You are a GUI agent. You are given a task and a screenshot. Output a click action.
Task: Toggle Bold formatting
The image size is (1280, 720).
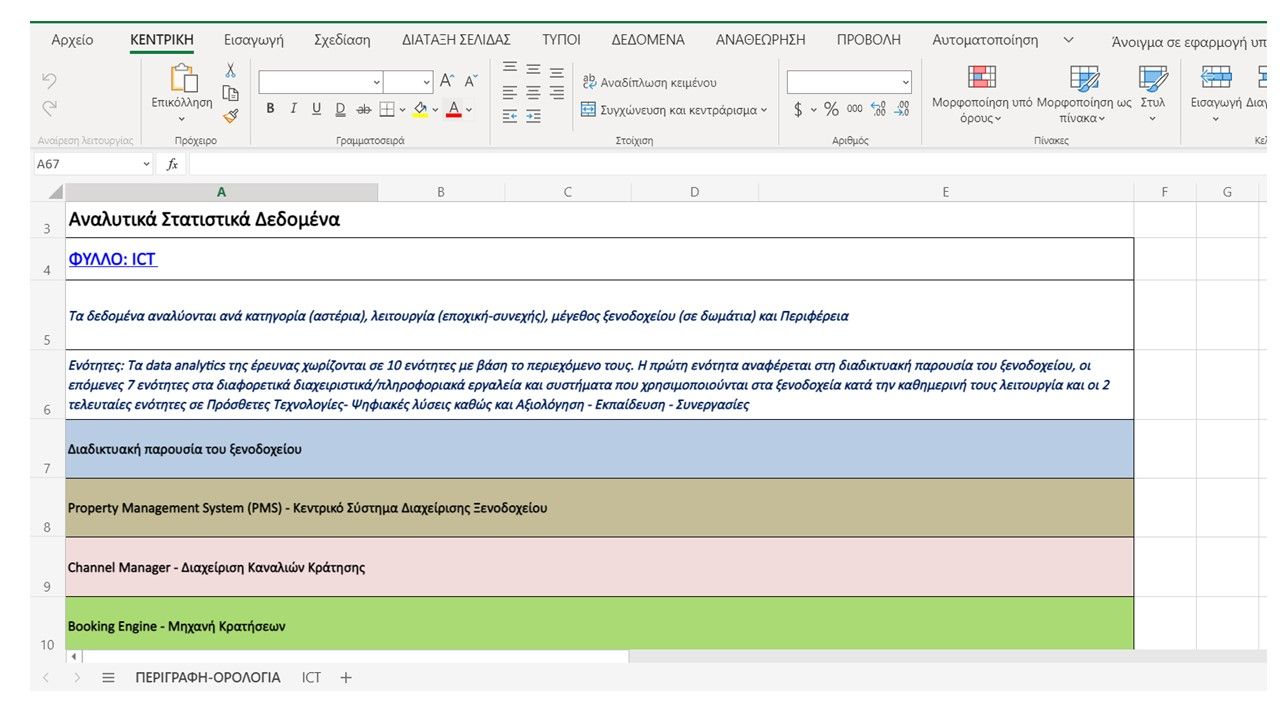click(x=270, y=109)
